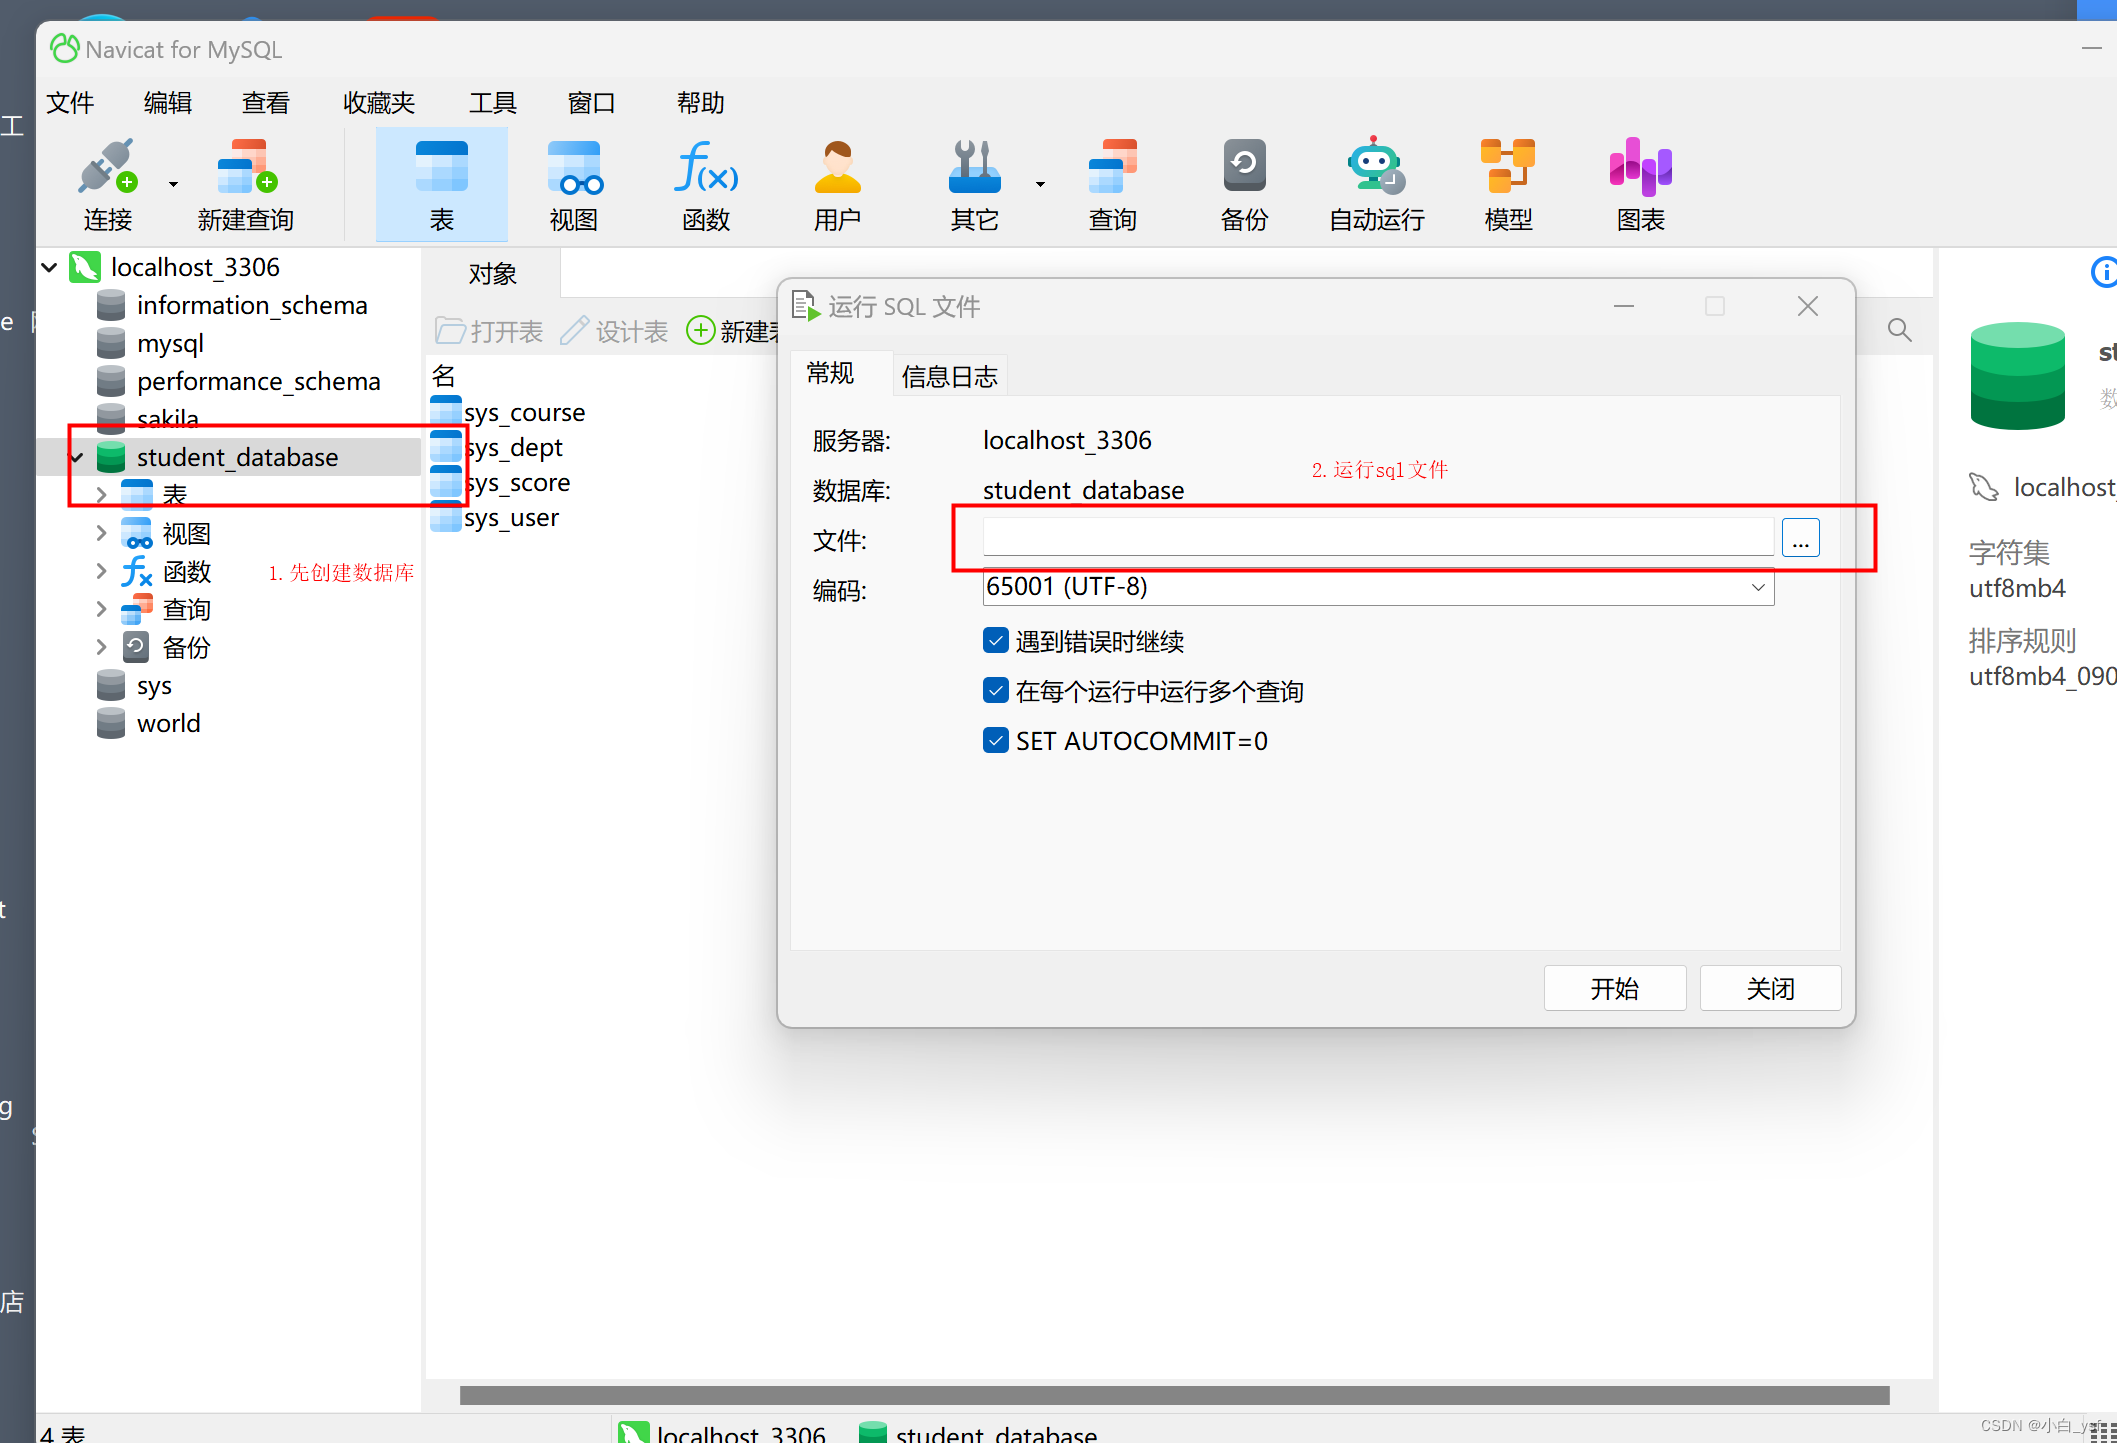The image size is (2117, 1443).
Task: Click the 开始 button to run
Action: coord(1614,988)
